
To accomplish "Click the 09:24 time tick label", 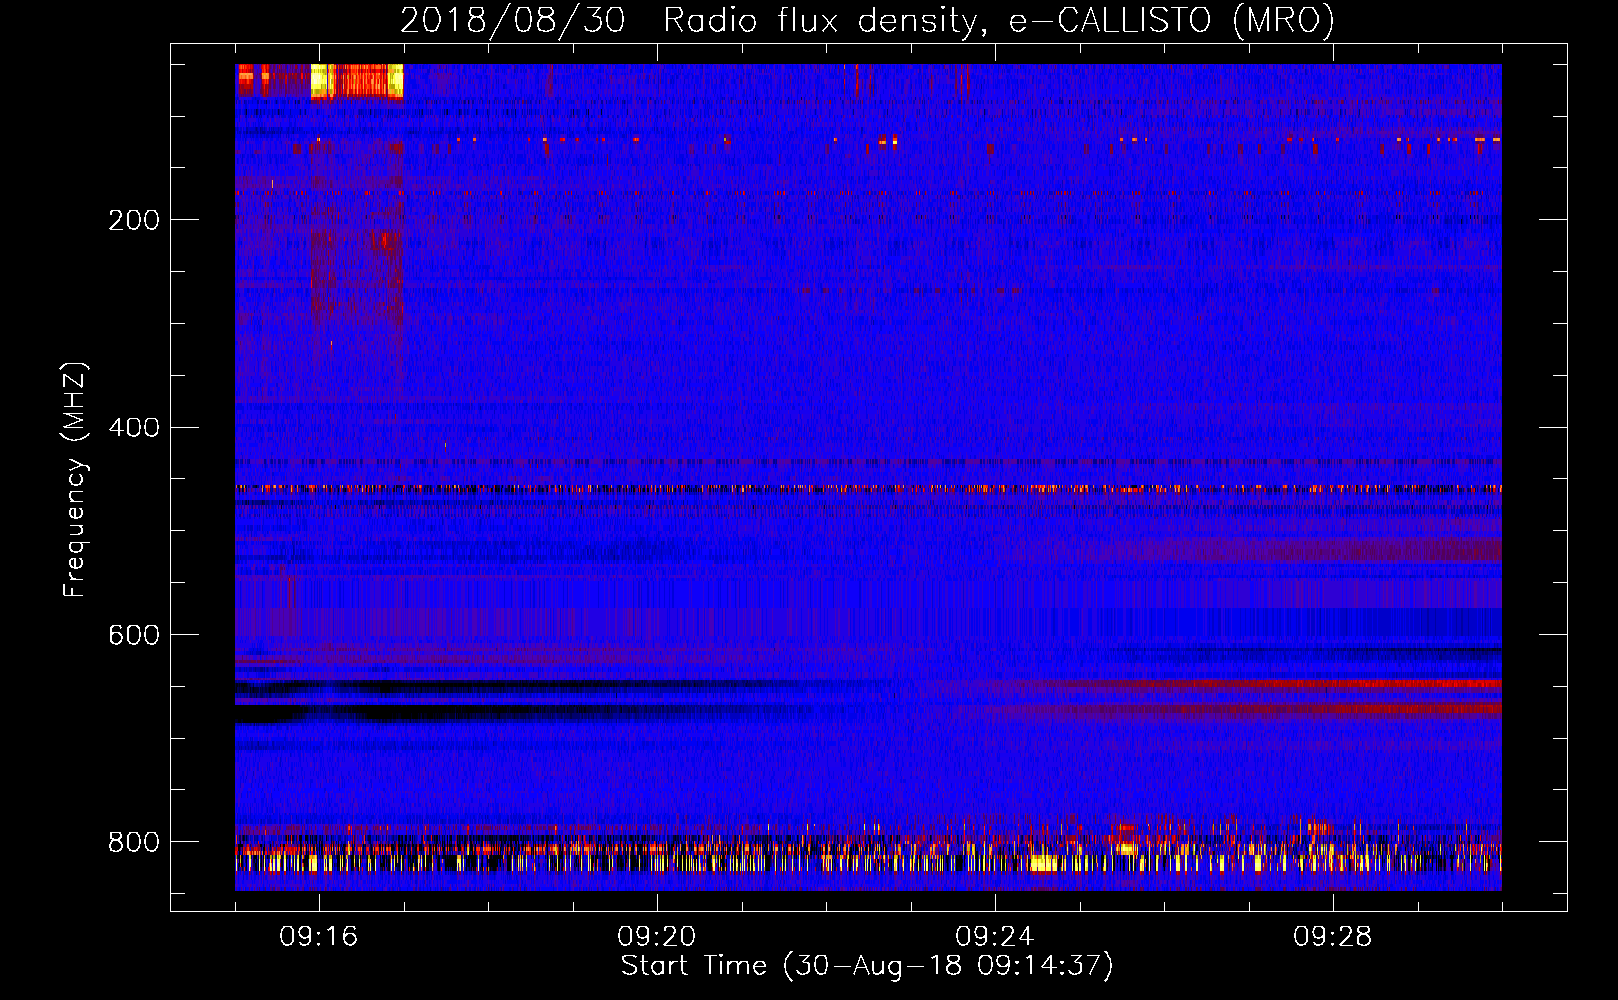I will click(995, 937).
